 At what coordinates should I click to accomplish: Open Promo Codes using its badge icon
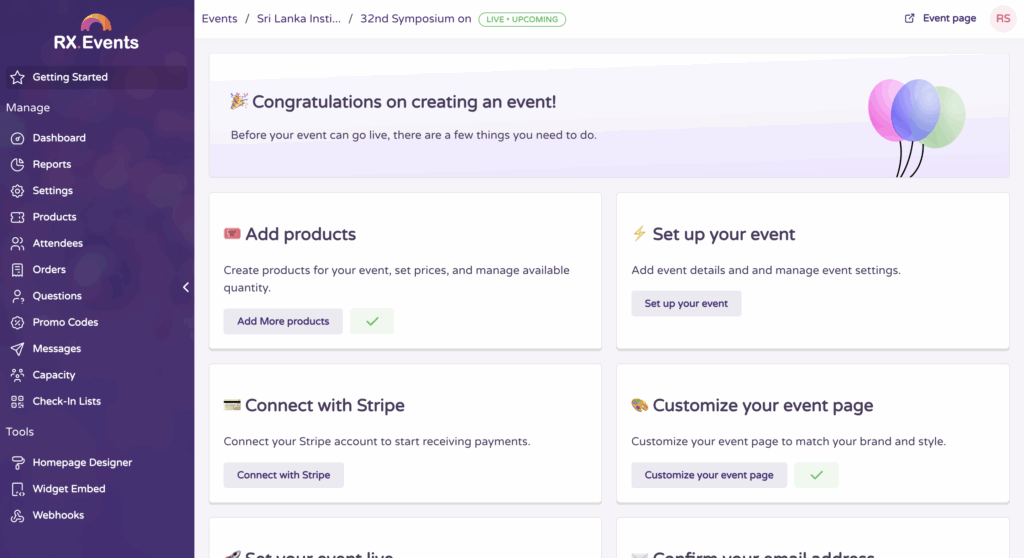coord(17,323)
